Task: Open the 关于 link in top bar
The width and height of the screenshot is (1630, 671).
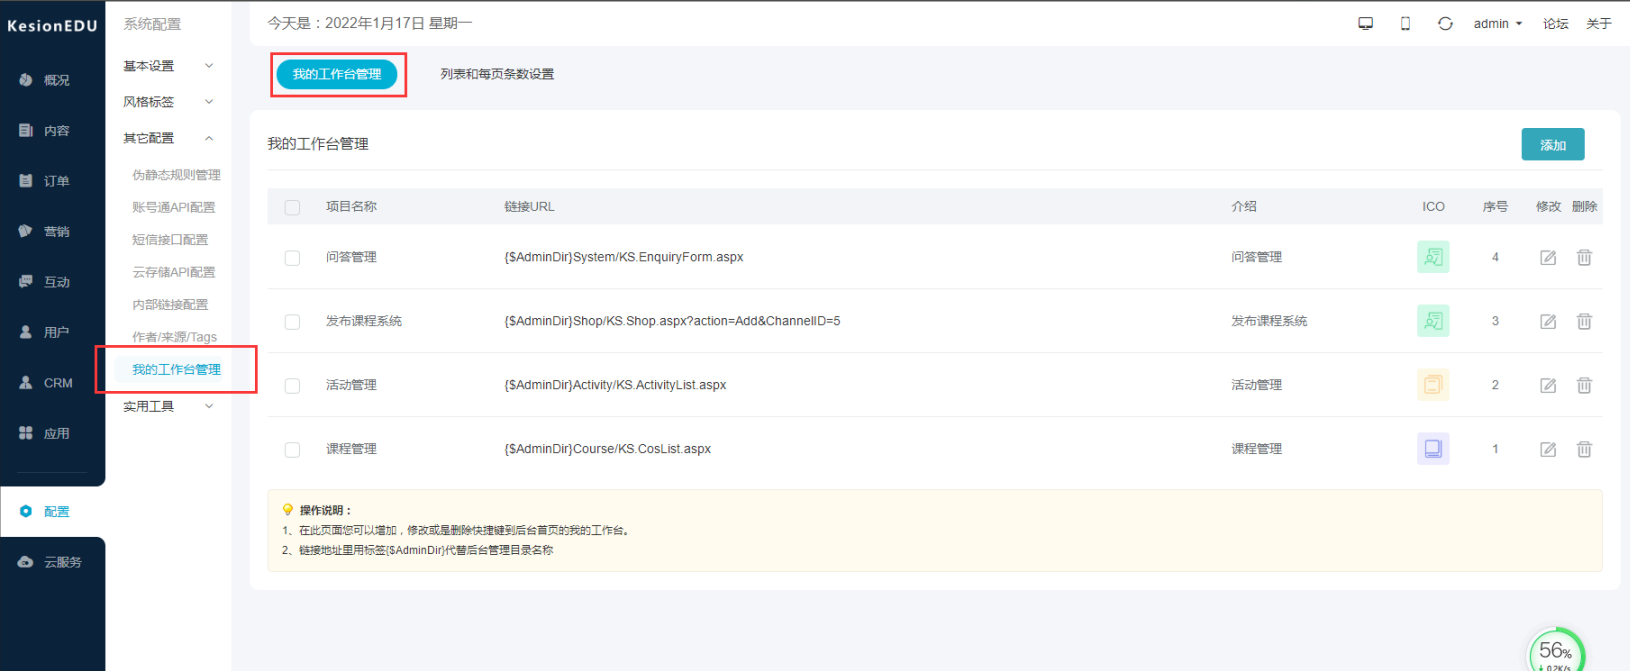Action: [x=1599, y=23]
